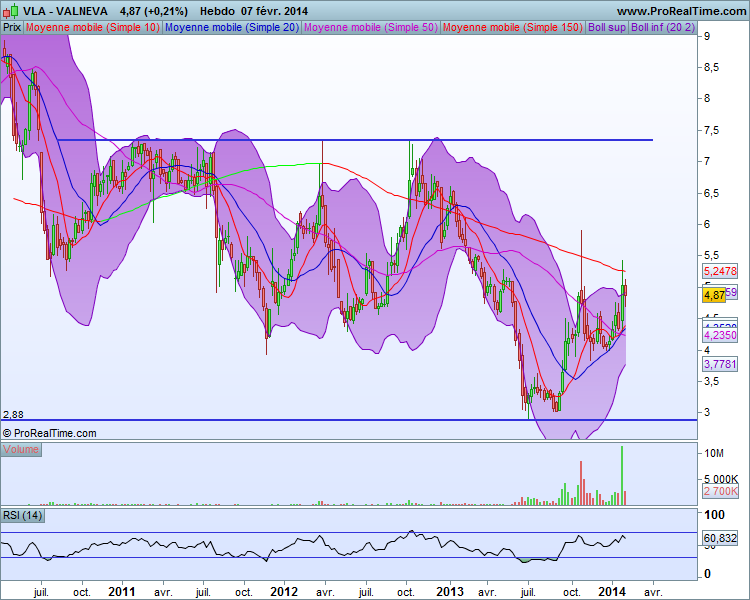Screen dimensions: 750x600
Task: Click the © ProRealTime.com copyright text
Action: point(50,433)
